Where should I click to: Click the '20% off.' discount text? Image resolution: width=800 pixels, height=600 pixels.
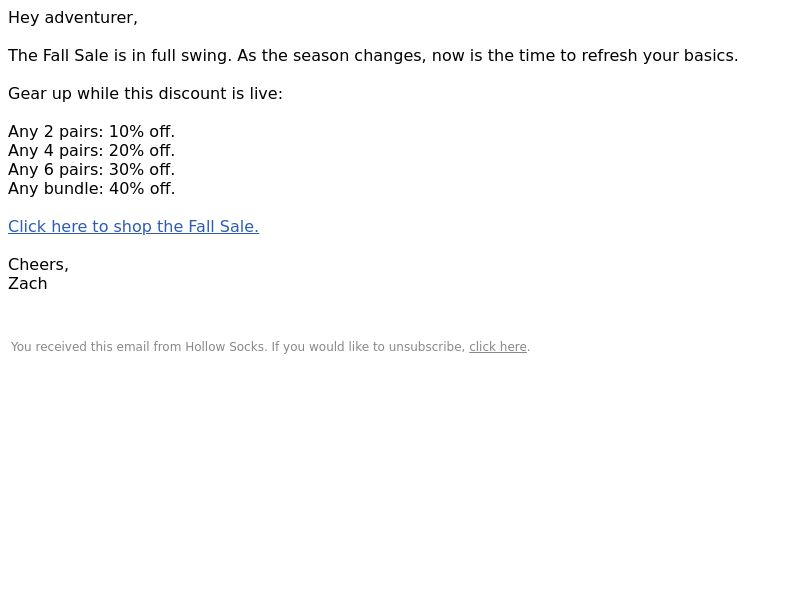[142, 151]
